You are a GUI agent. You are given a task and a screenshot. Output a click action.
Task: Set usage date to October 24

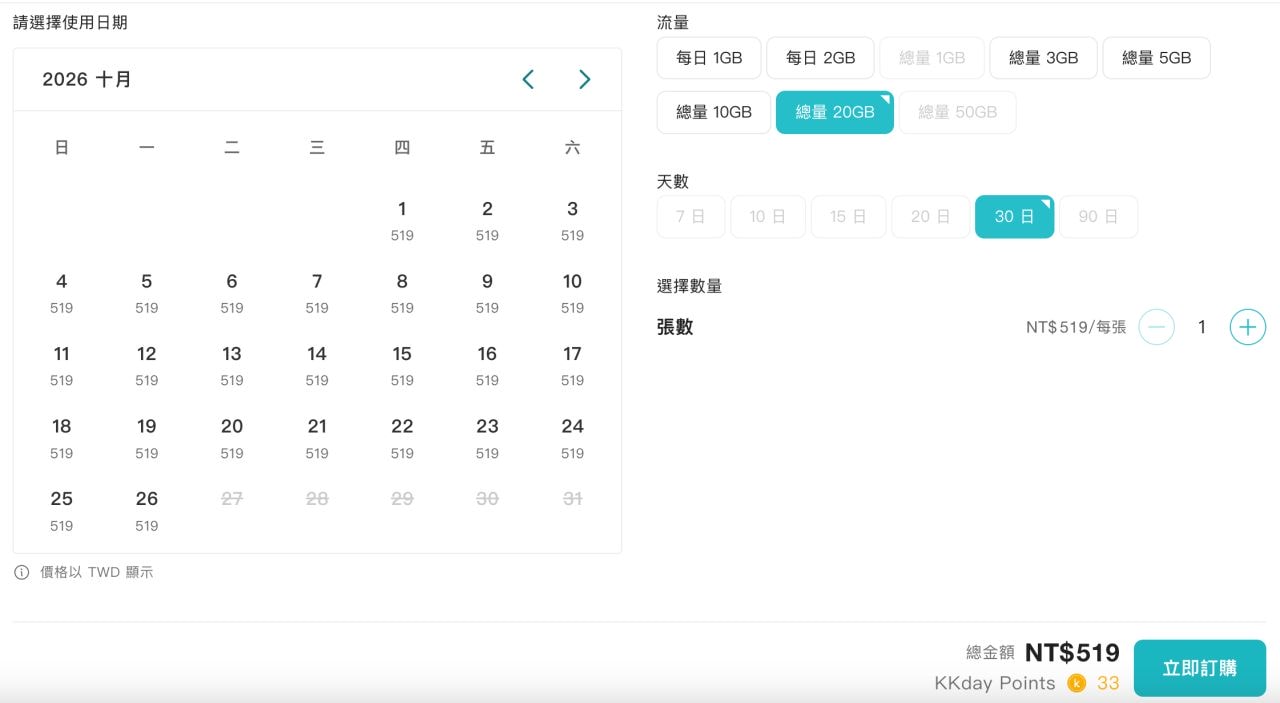572,438
